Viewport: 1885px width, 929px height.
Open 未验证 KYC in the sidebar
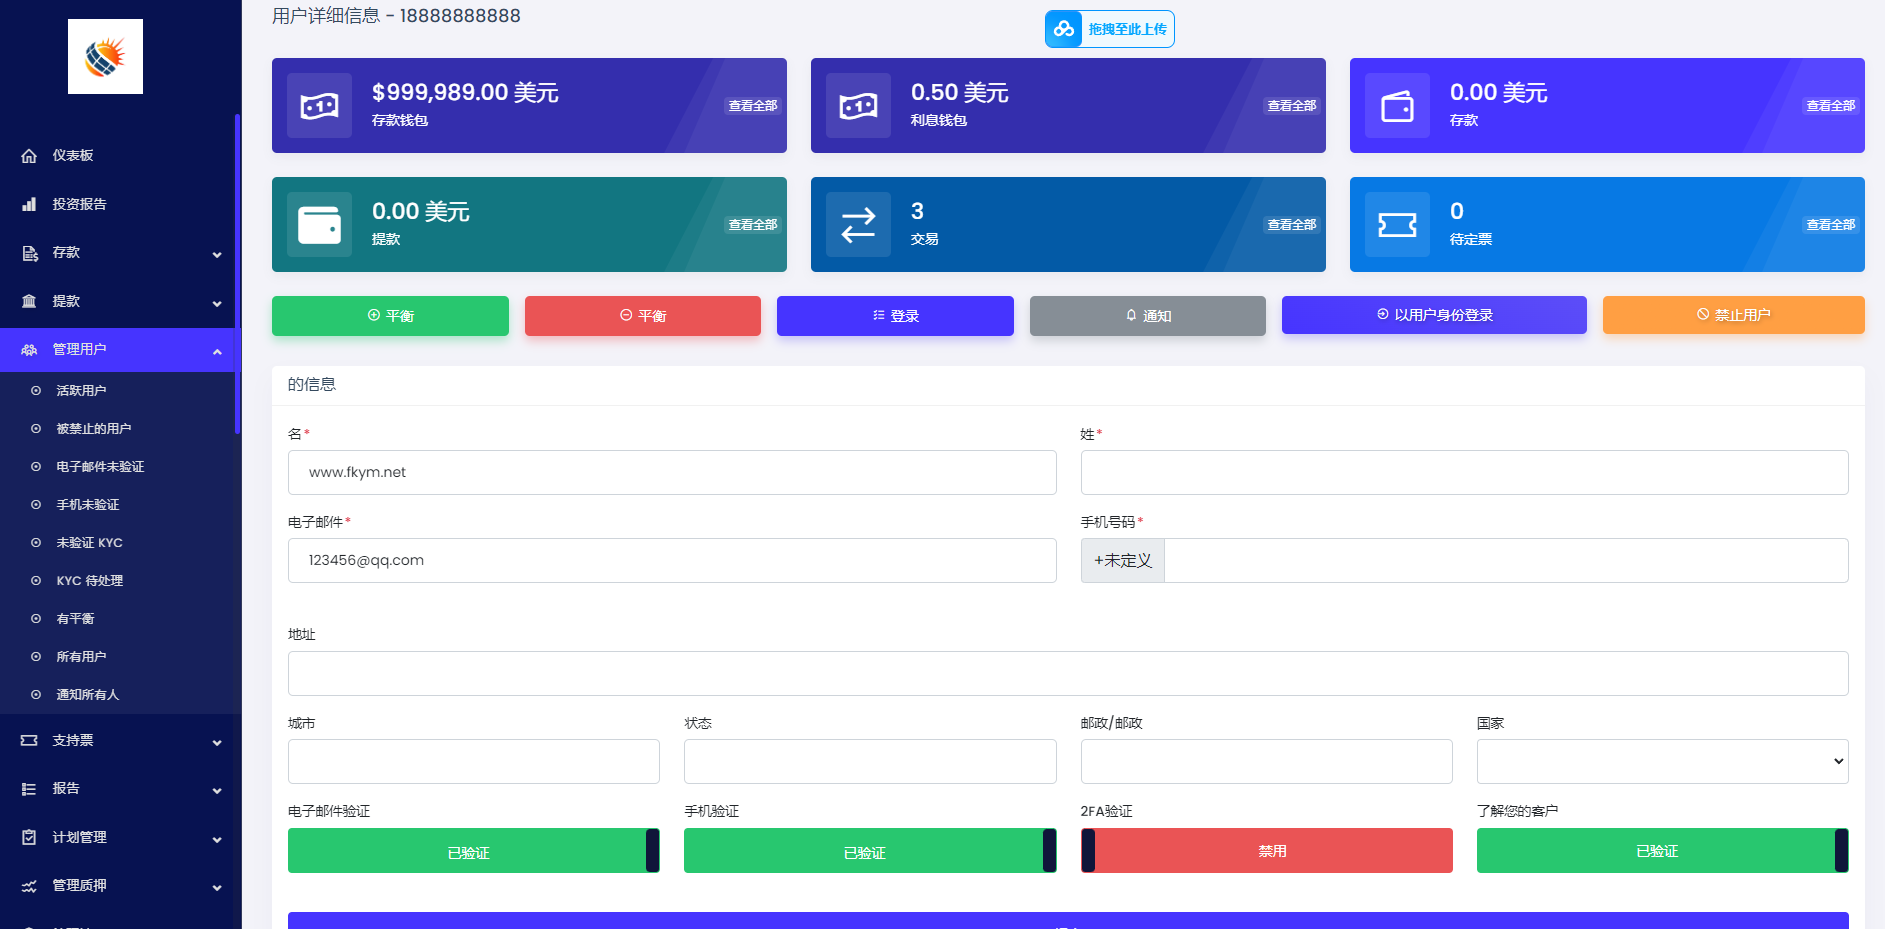[x=89, y=543]
